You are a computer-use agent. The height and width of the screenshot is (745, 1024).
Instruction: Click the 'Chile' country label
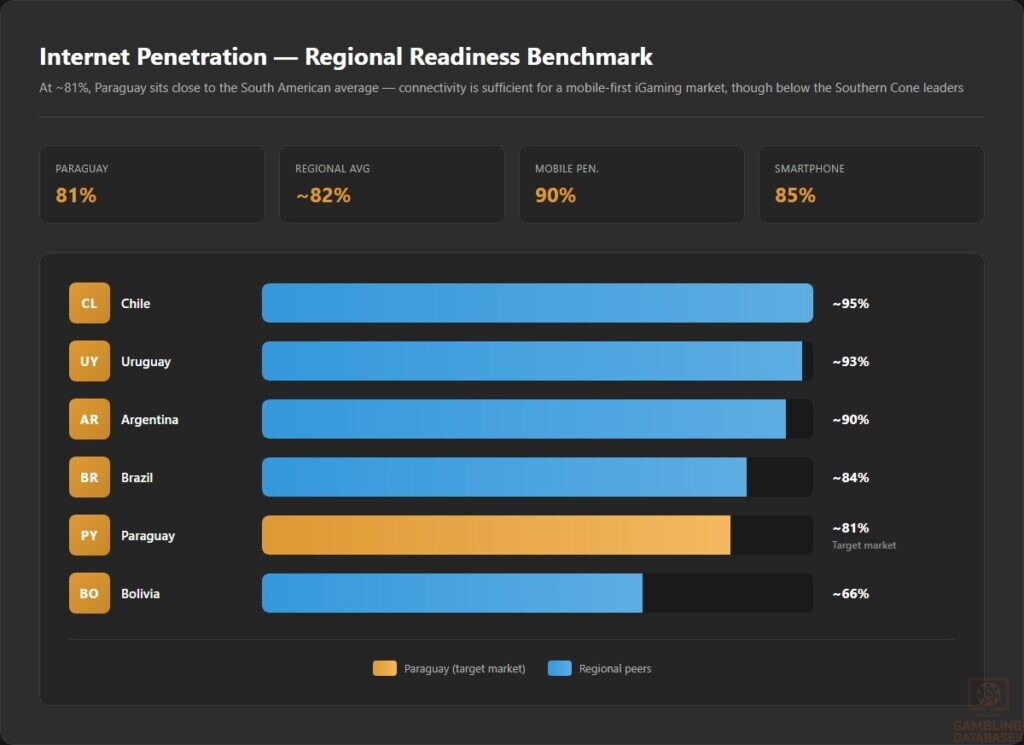click(135, 304)
